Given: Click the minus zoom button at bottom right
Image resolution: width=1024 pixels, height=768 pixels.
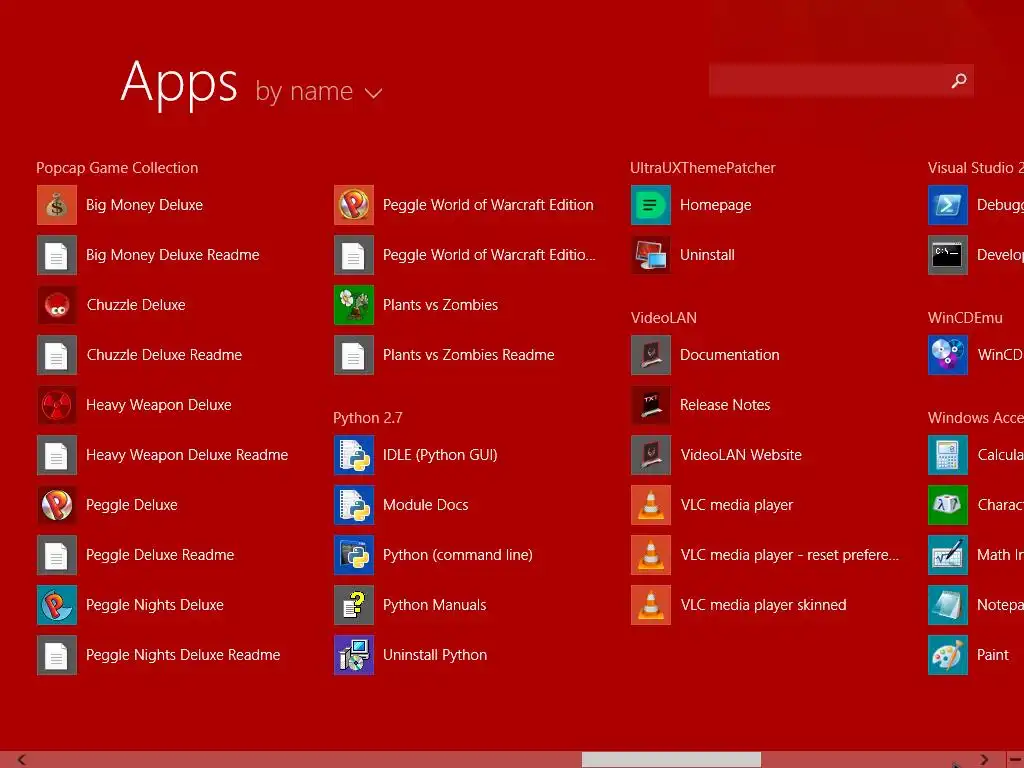Looking at the screenshot, I should pyautogui.click(x=1016, y=760).
